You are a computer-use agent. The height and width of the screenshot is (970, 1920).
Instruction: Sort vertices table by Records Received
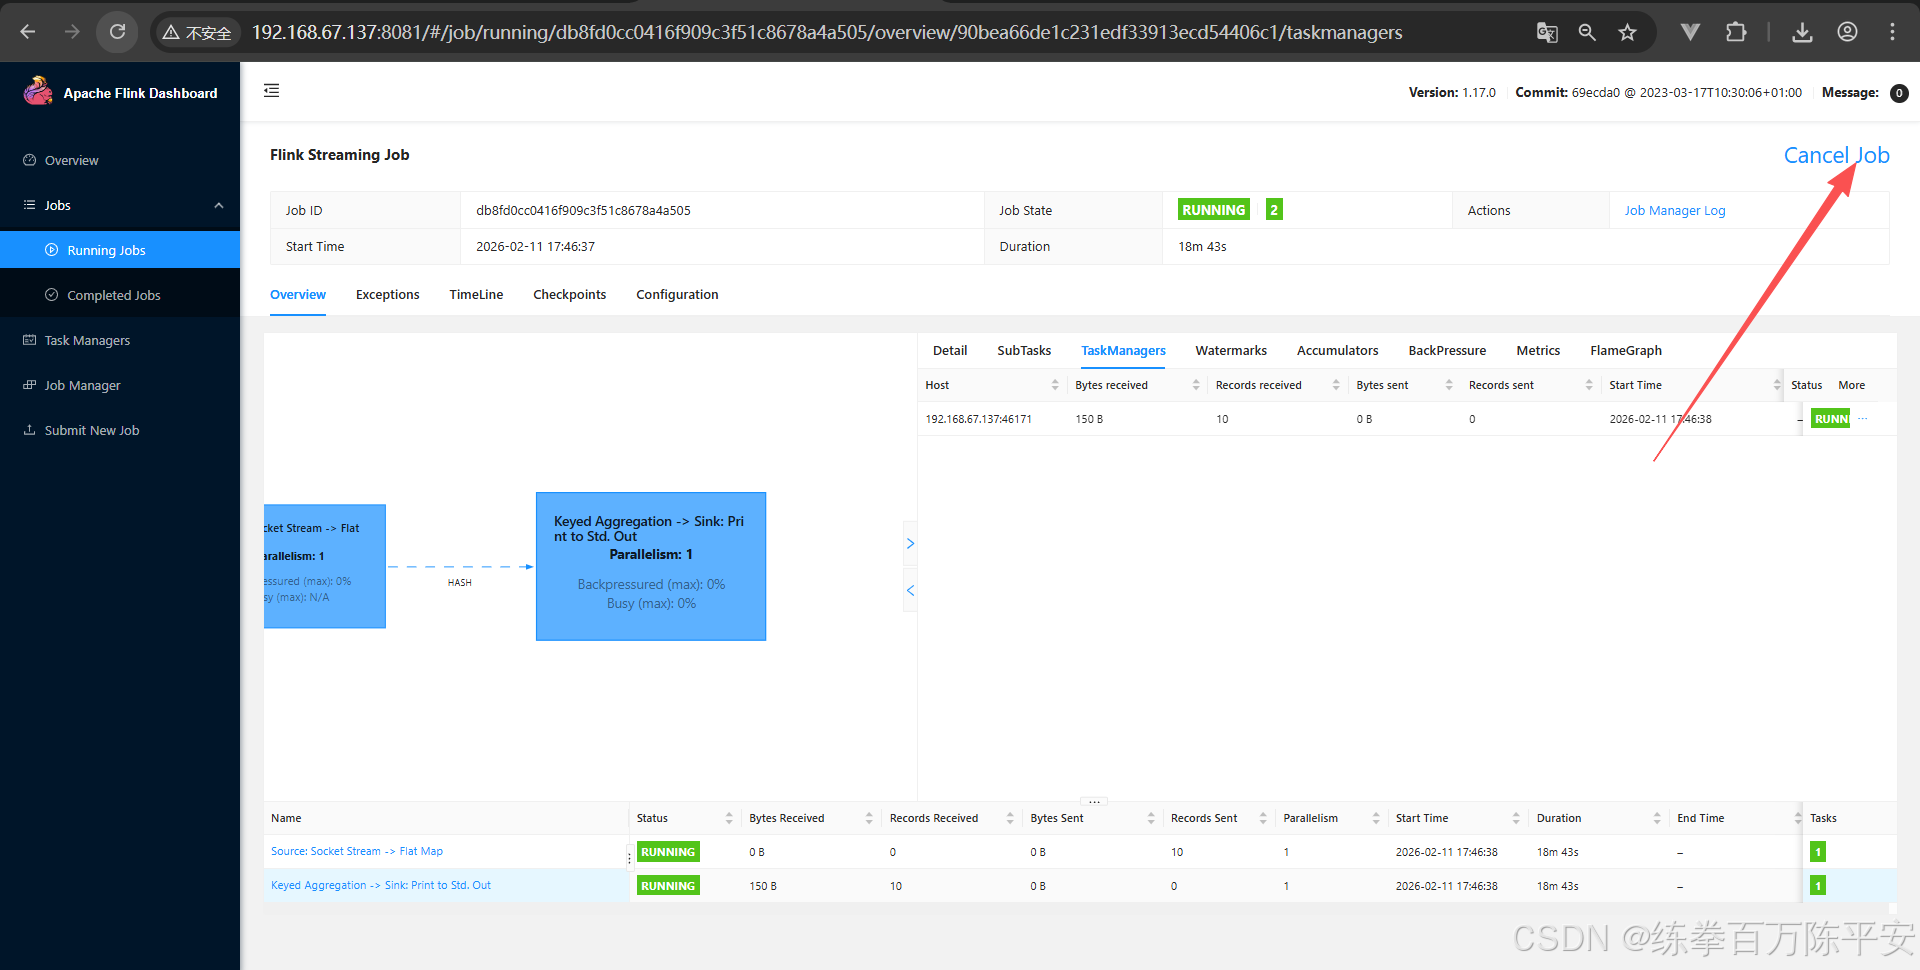1010,818
